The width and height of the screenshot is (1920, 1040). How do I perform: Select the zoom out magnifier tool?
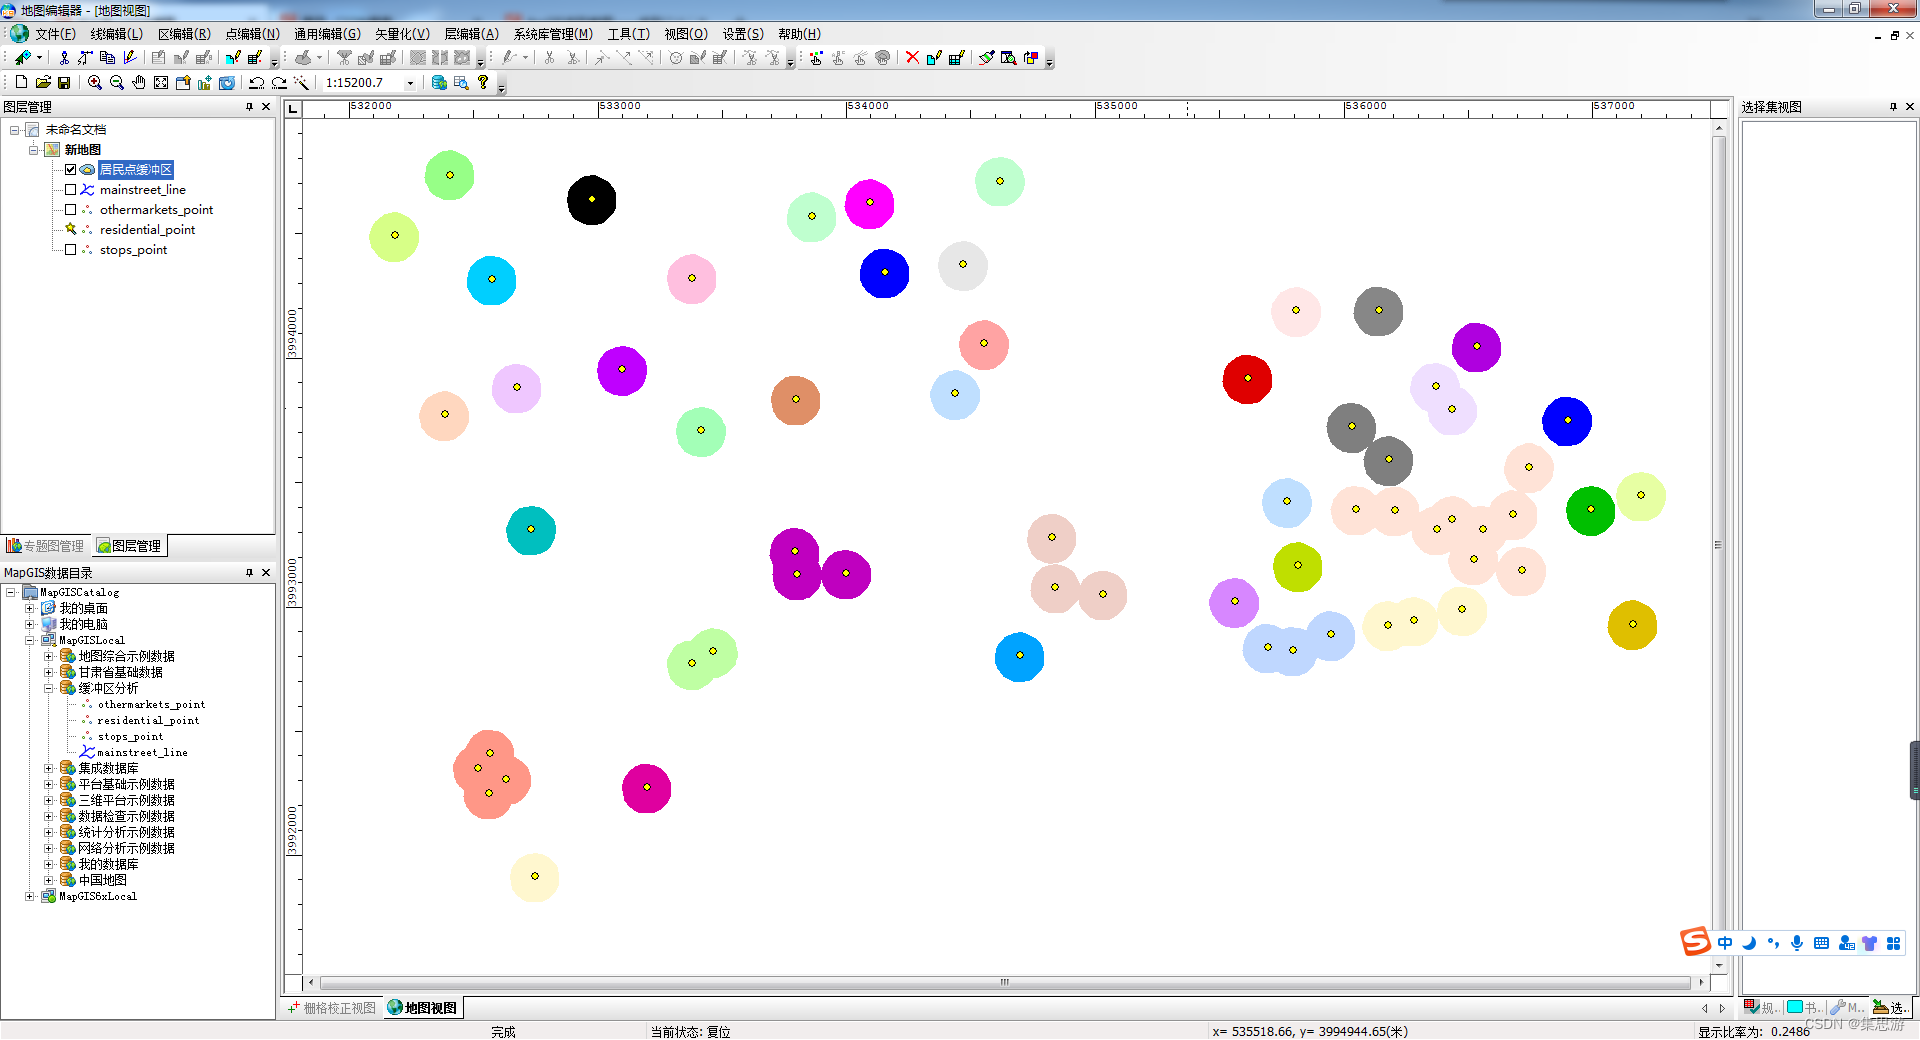coord(117,83)
